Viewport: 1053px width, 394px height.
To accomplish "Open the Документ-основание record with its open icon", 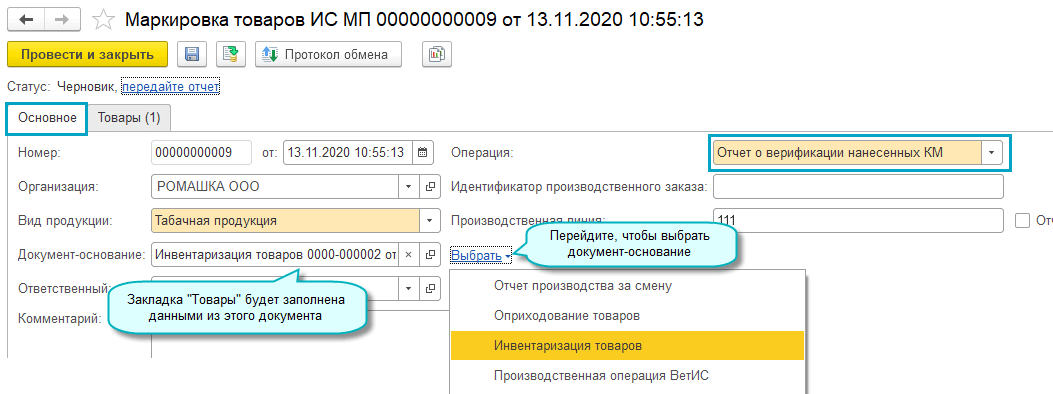I will tap(430, 254).
